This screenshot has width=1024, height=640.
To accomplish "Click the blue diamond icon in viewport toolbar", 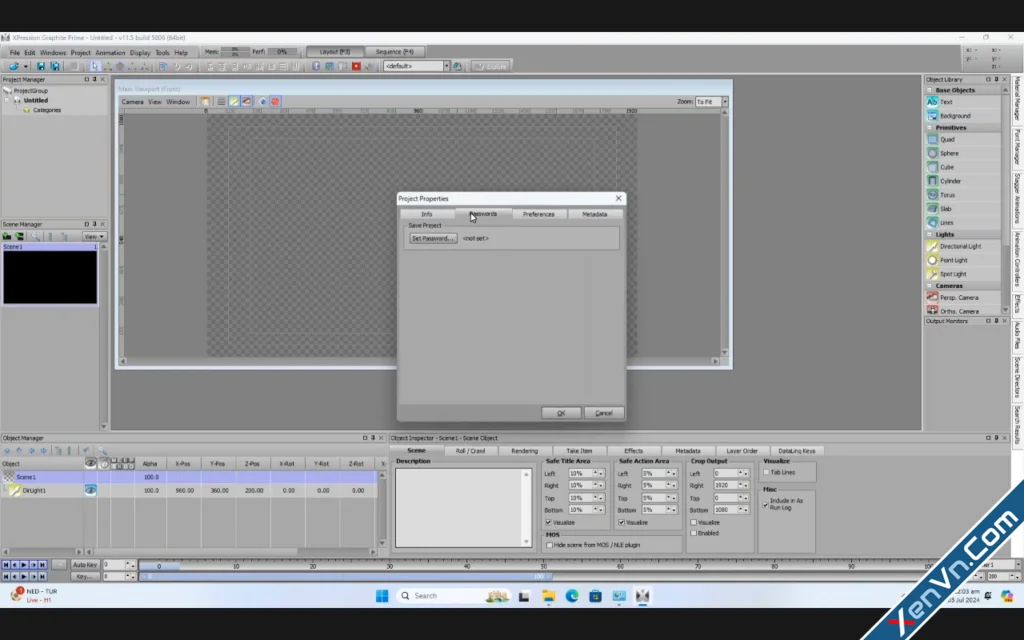I will point(263,101).
